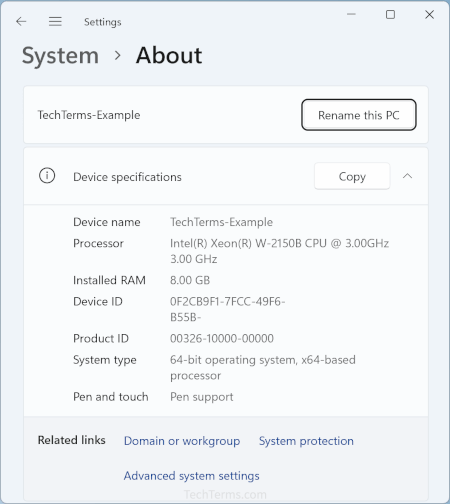Copy the device specifications
Image resolution: width=450 pixels, height=504 pixels.
coord(352,176)
